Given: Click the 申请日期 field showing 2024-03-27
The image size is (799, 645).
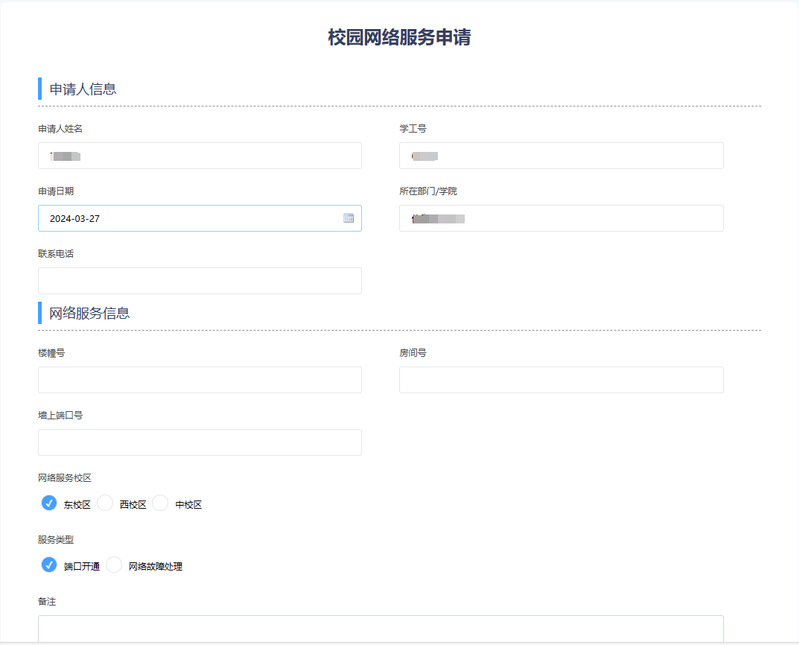Looking at the screenshot, I should coord(190,218).
